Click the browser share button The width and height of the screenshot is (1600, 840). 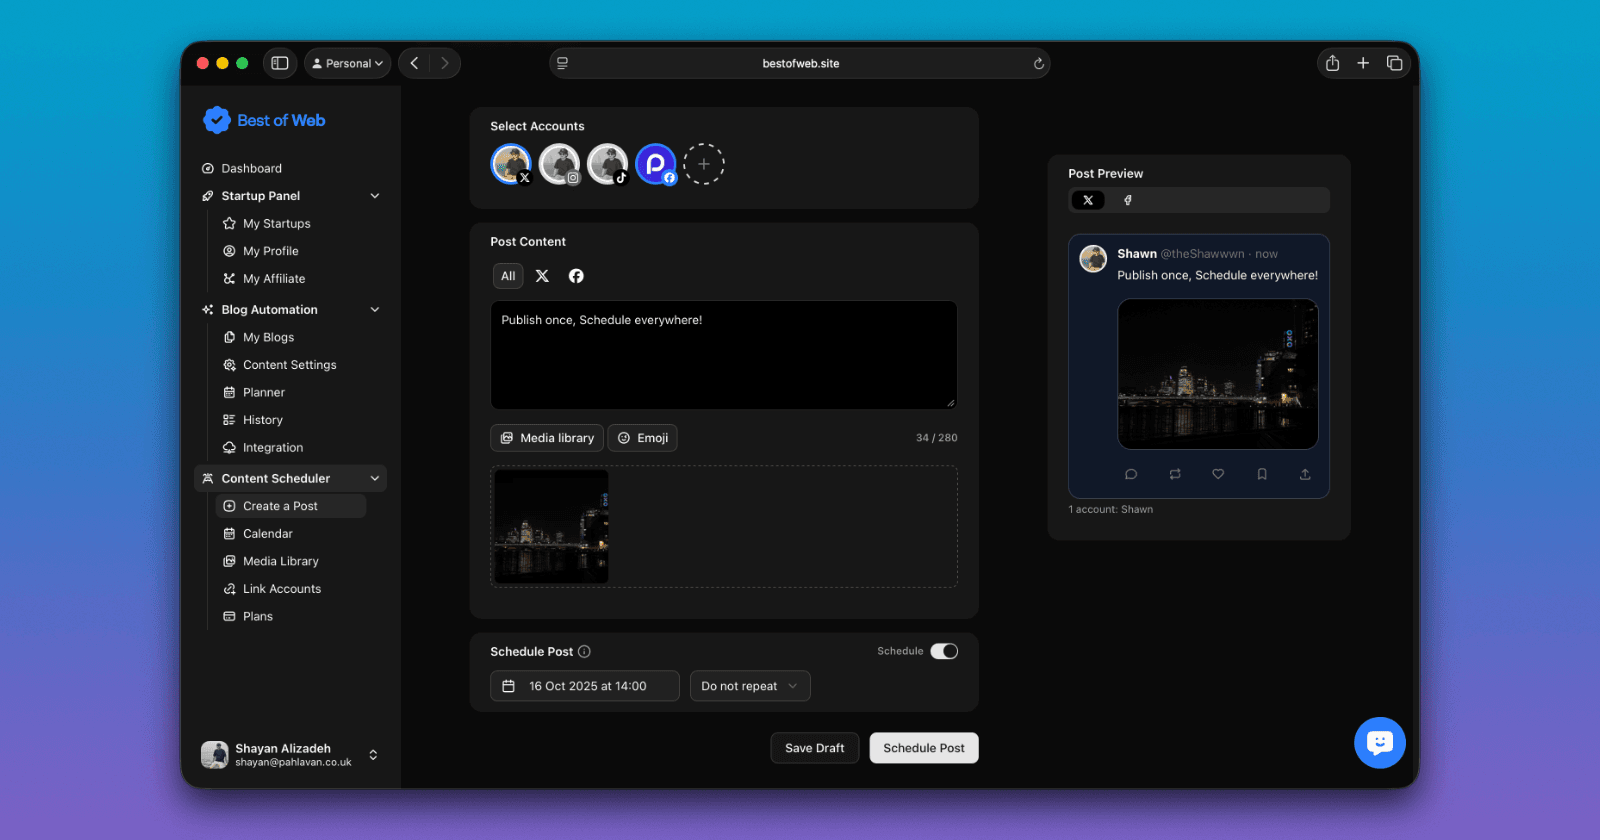tap(1332, 63)
